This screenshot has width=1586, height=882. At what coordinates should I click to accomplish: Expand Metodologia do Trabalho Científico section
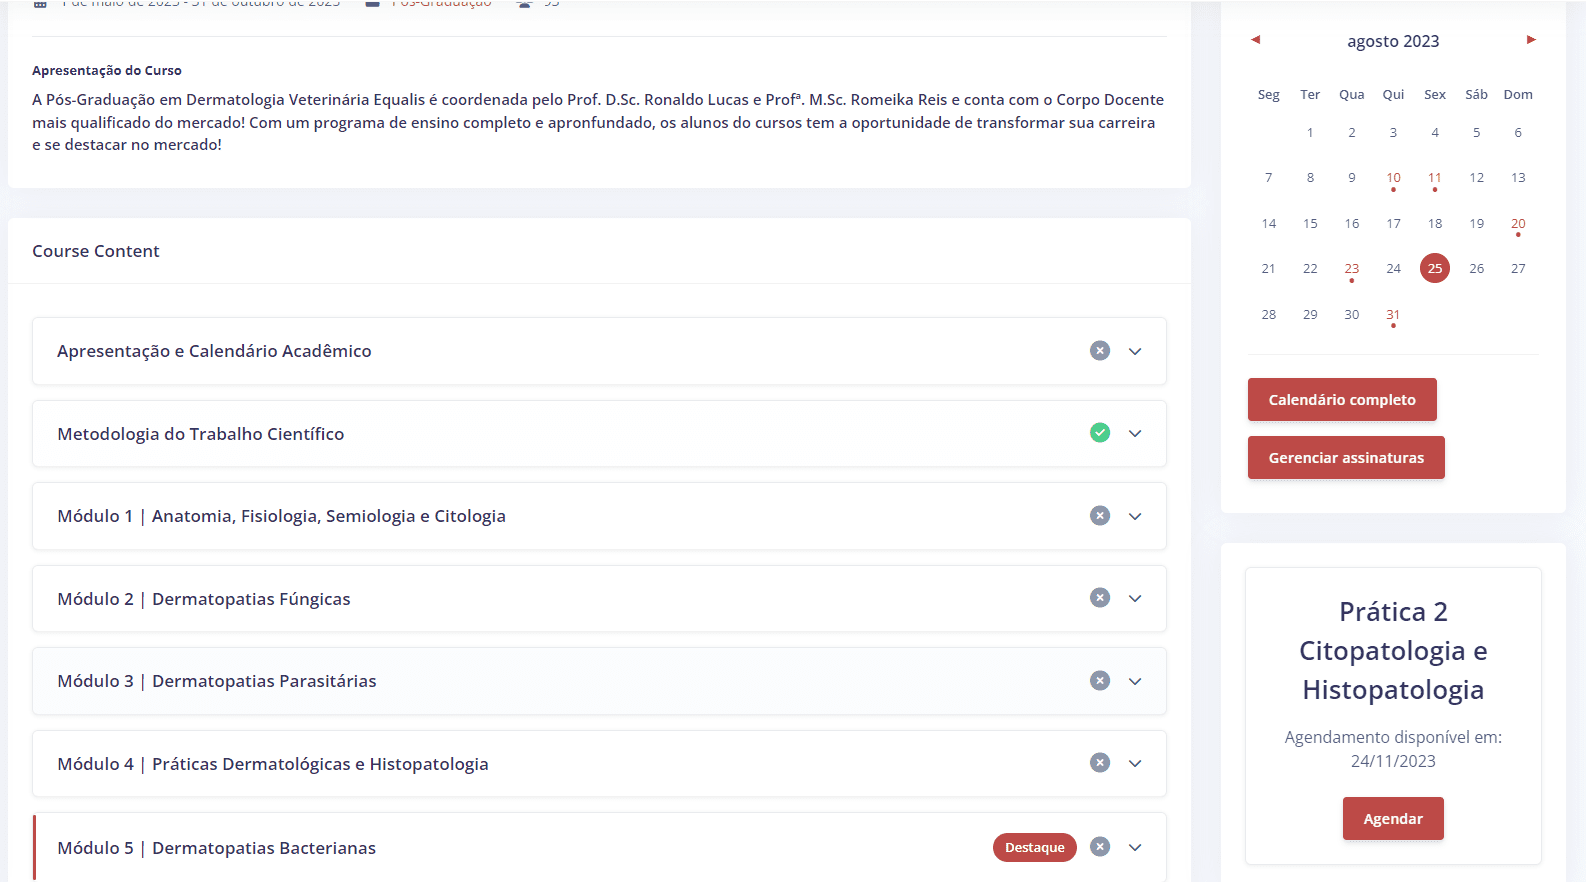tap(1135, 433)
